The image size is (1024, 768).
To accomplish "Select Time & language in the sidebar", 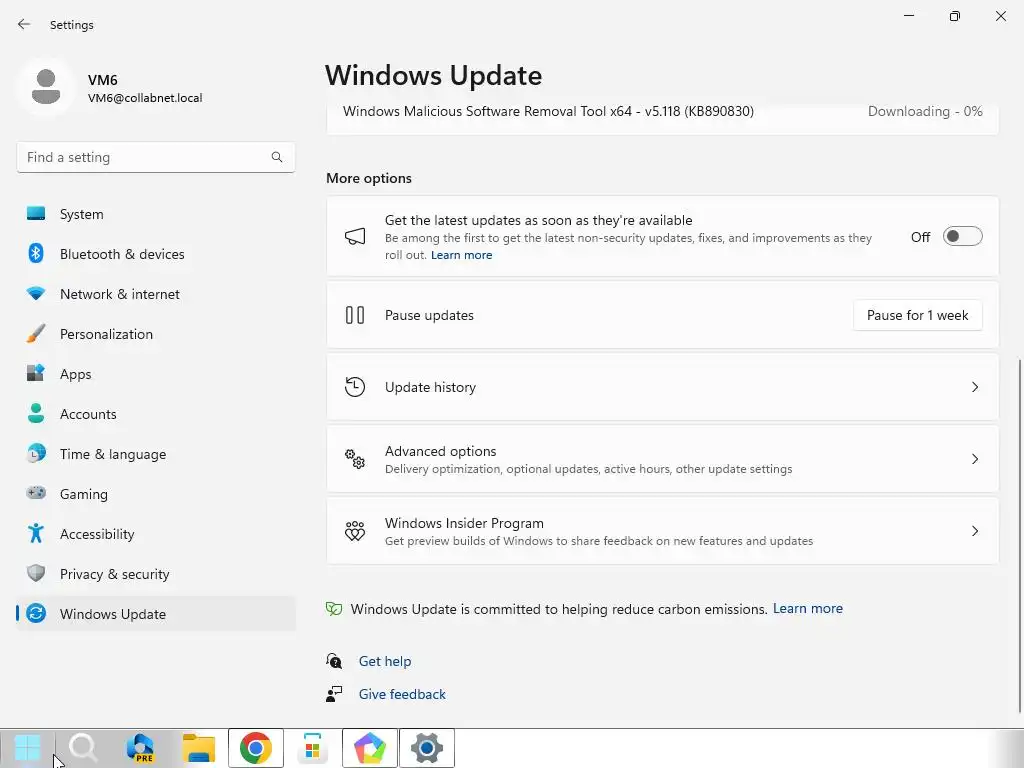I will point(155,453).
